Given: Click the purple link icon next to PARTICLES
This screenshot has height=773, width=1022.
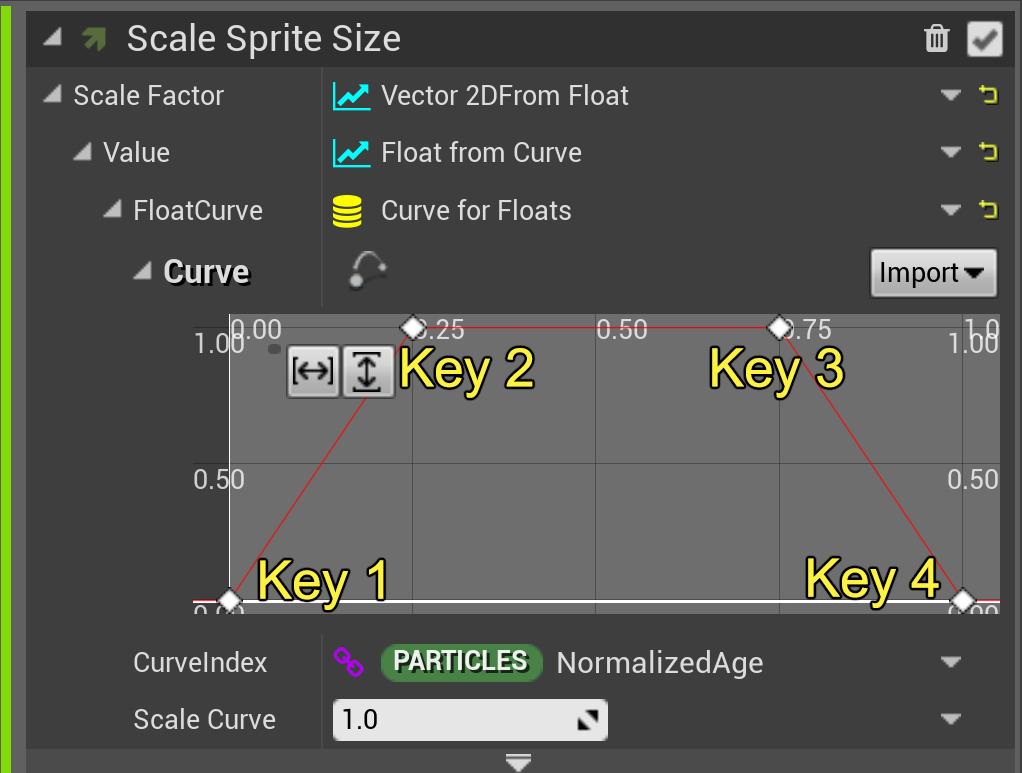Looking at the screenshot, I should [x=348, y=662].
